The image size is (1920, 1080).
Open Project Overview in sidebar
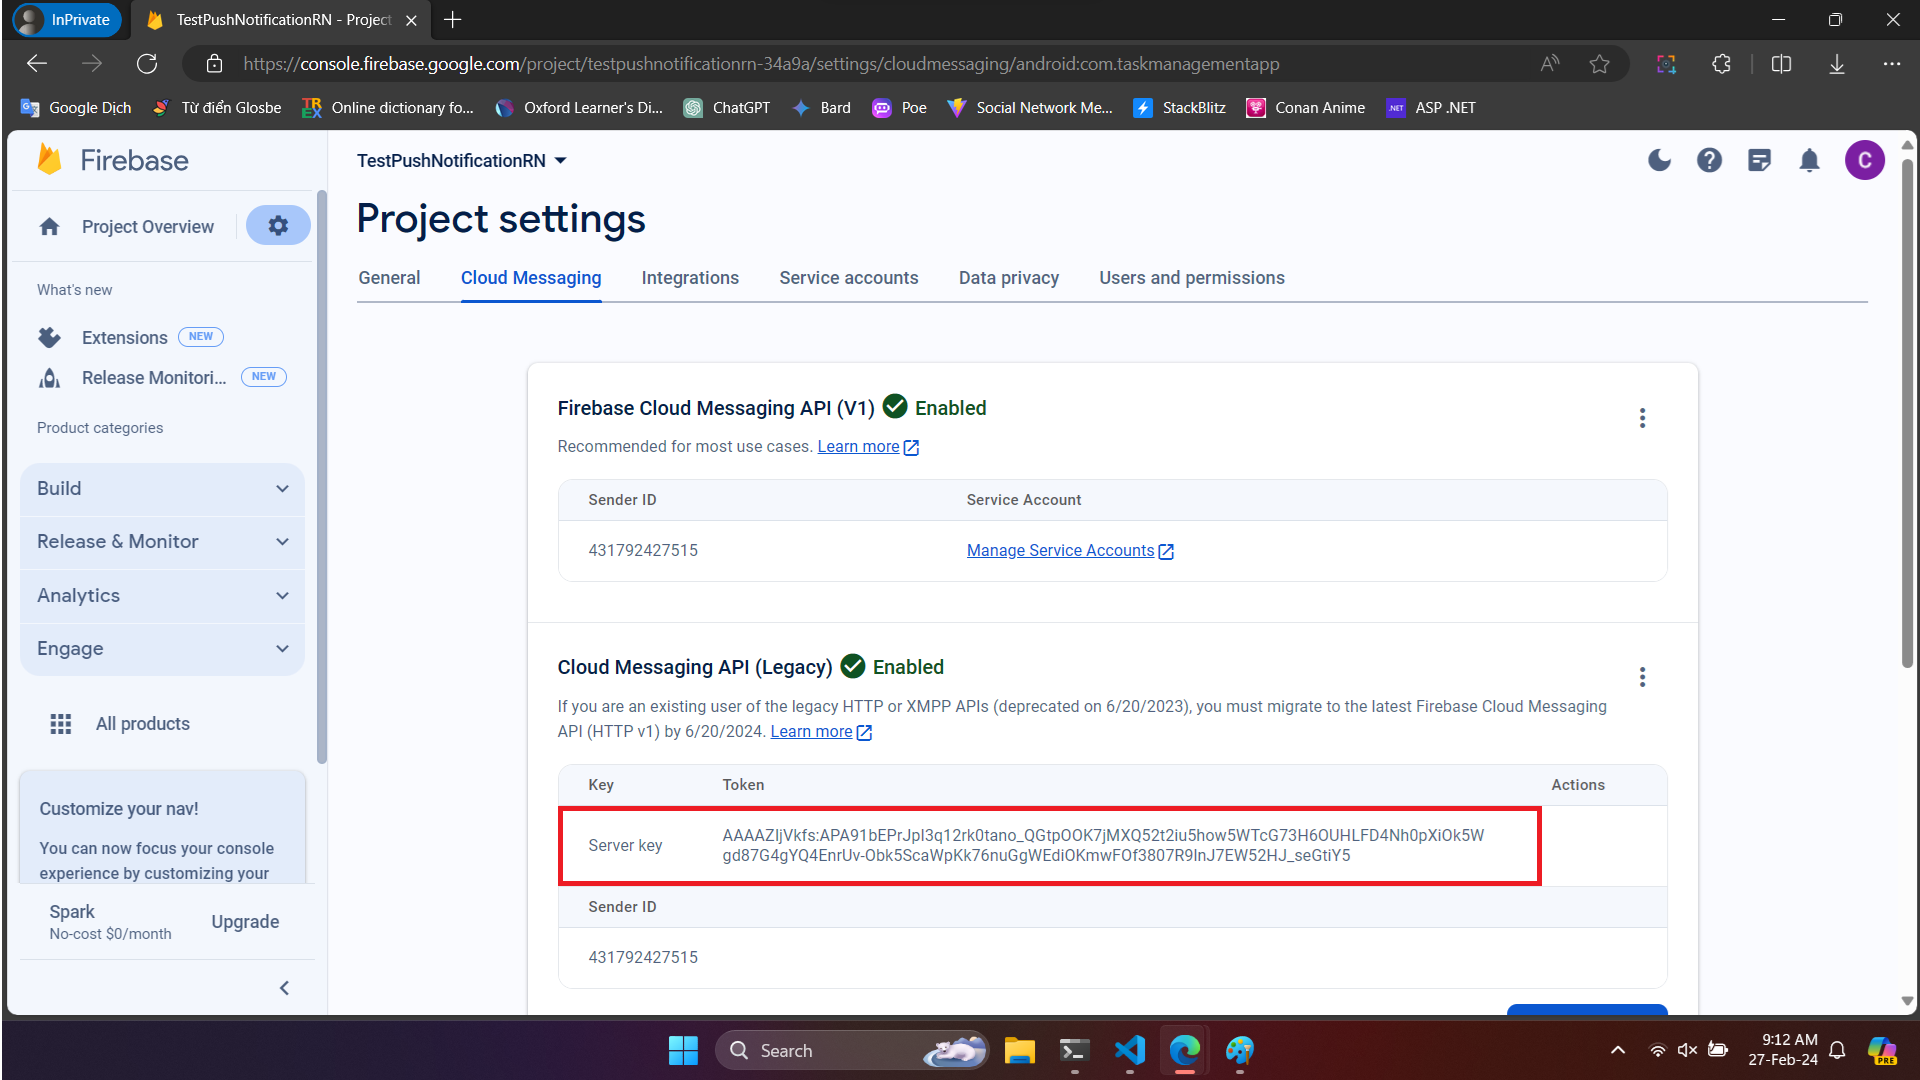(x=148, y=227)
